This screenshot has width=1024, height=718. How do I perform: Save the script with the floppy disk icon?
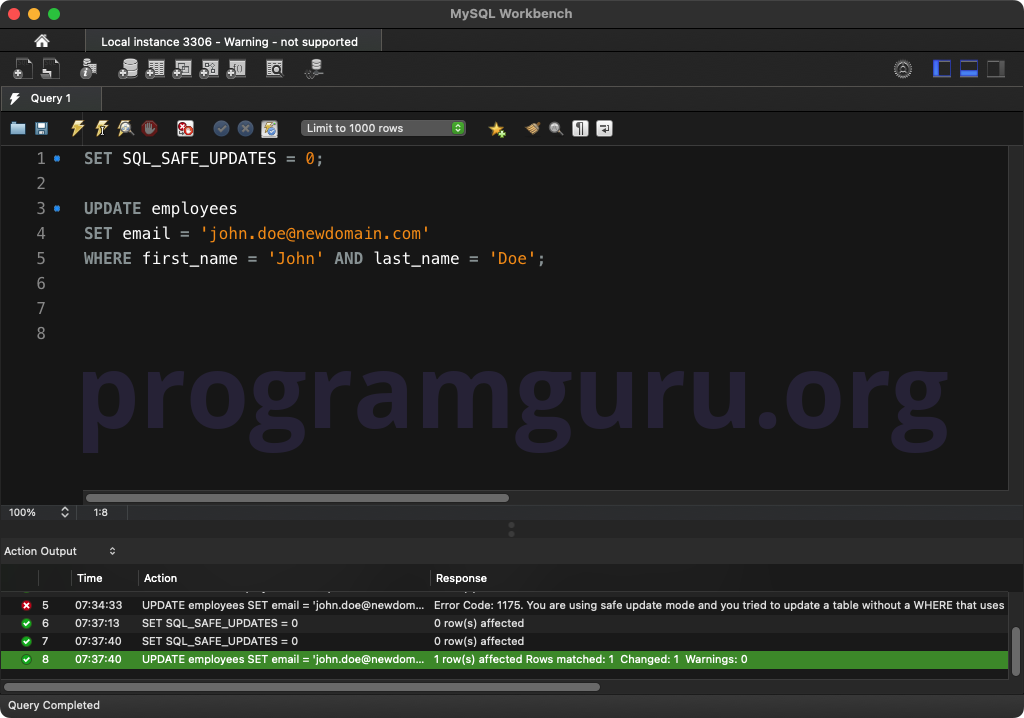click(x=41, y=128)
